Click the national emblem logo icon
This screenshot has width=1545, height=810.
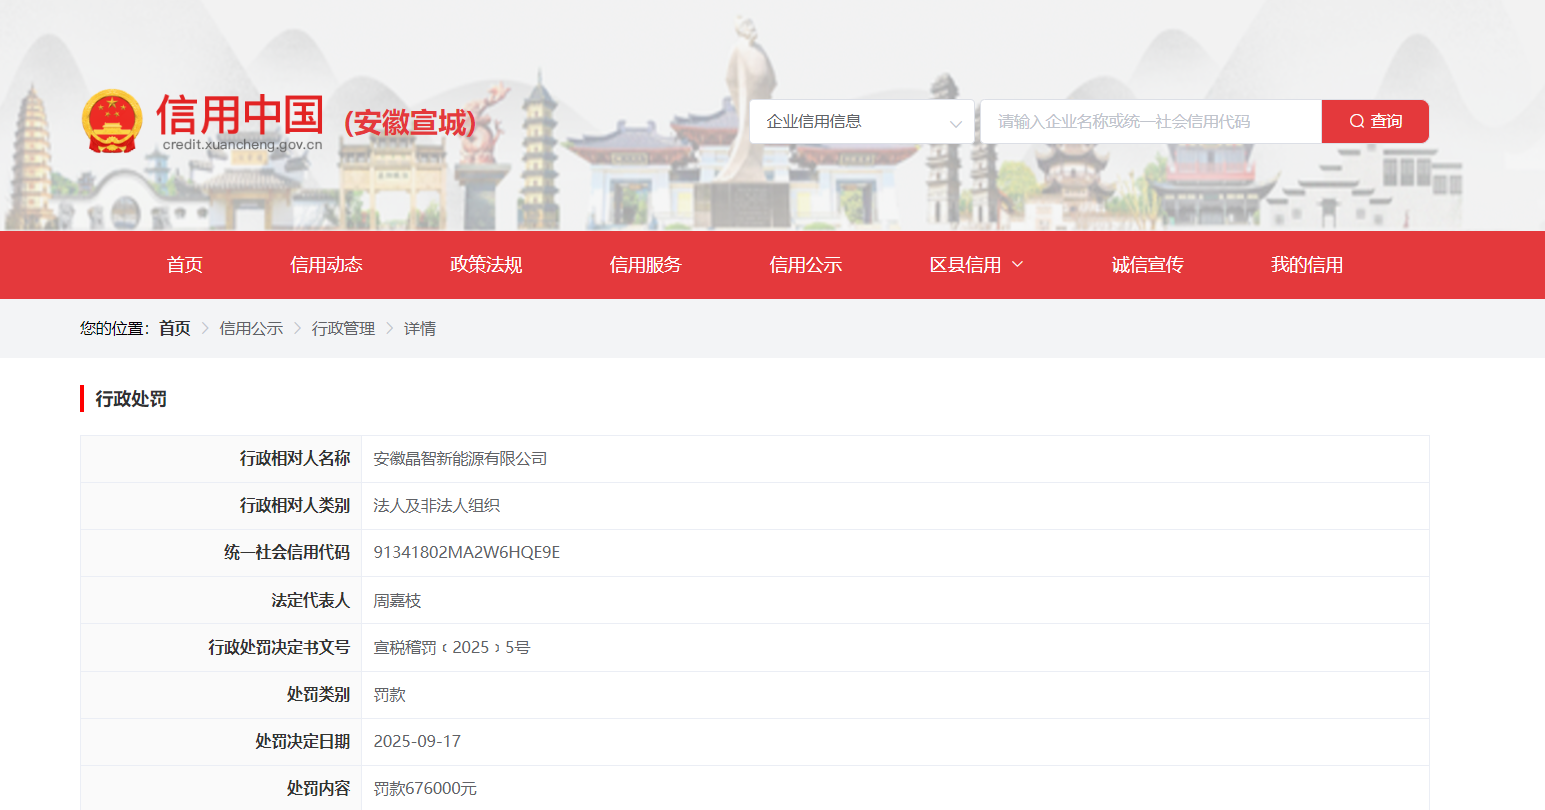(x=112, y=121)
